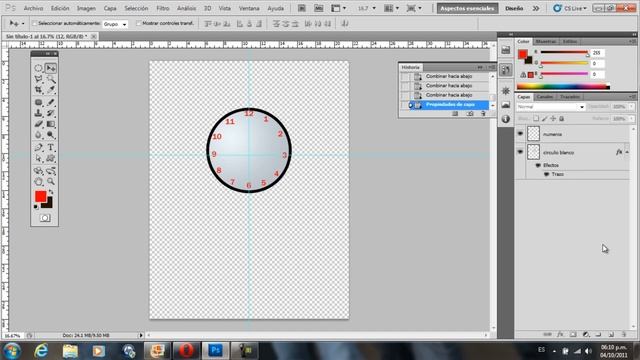Image resolution: width=640 pixels, height=360 pixels.
Task: Toggle visibility of Trazo effect
Action: point(547,174)
